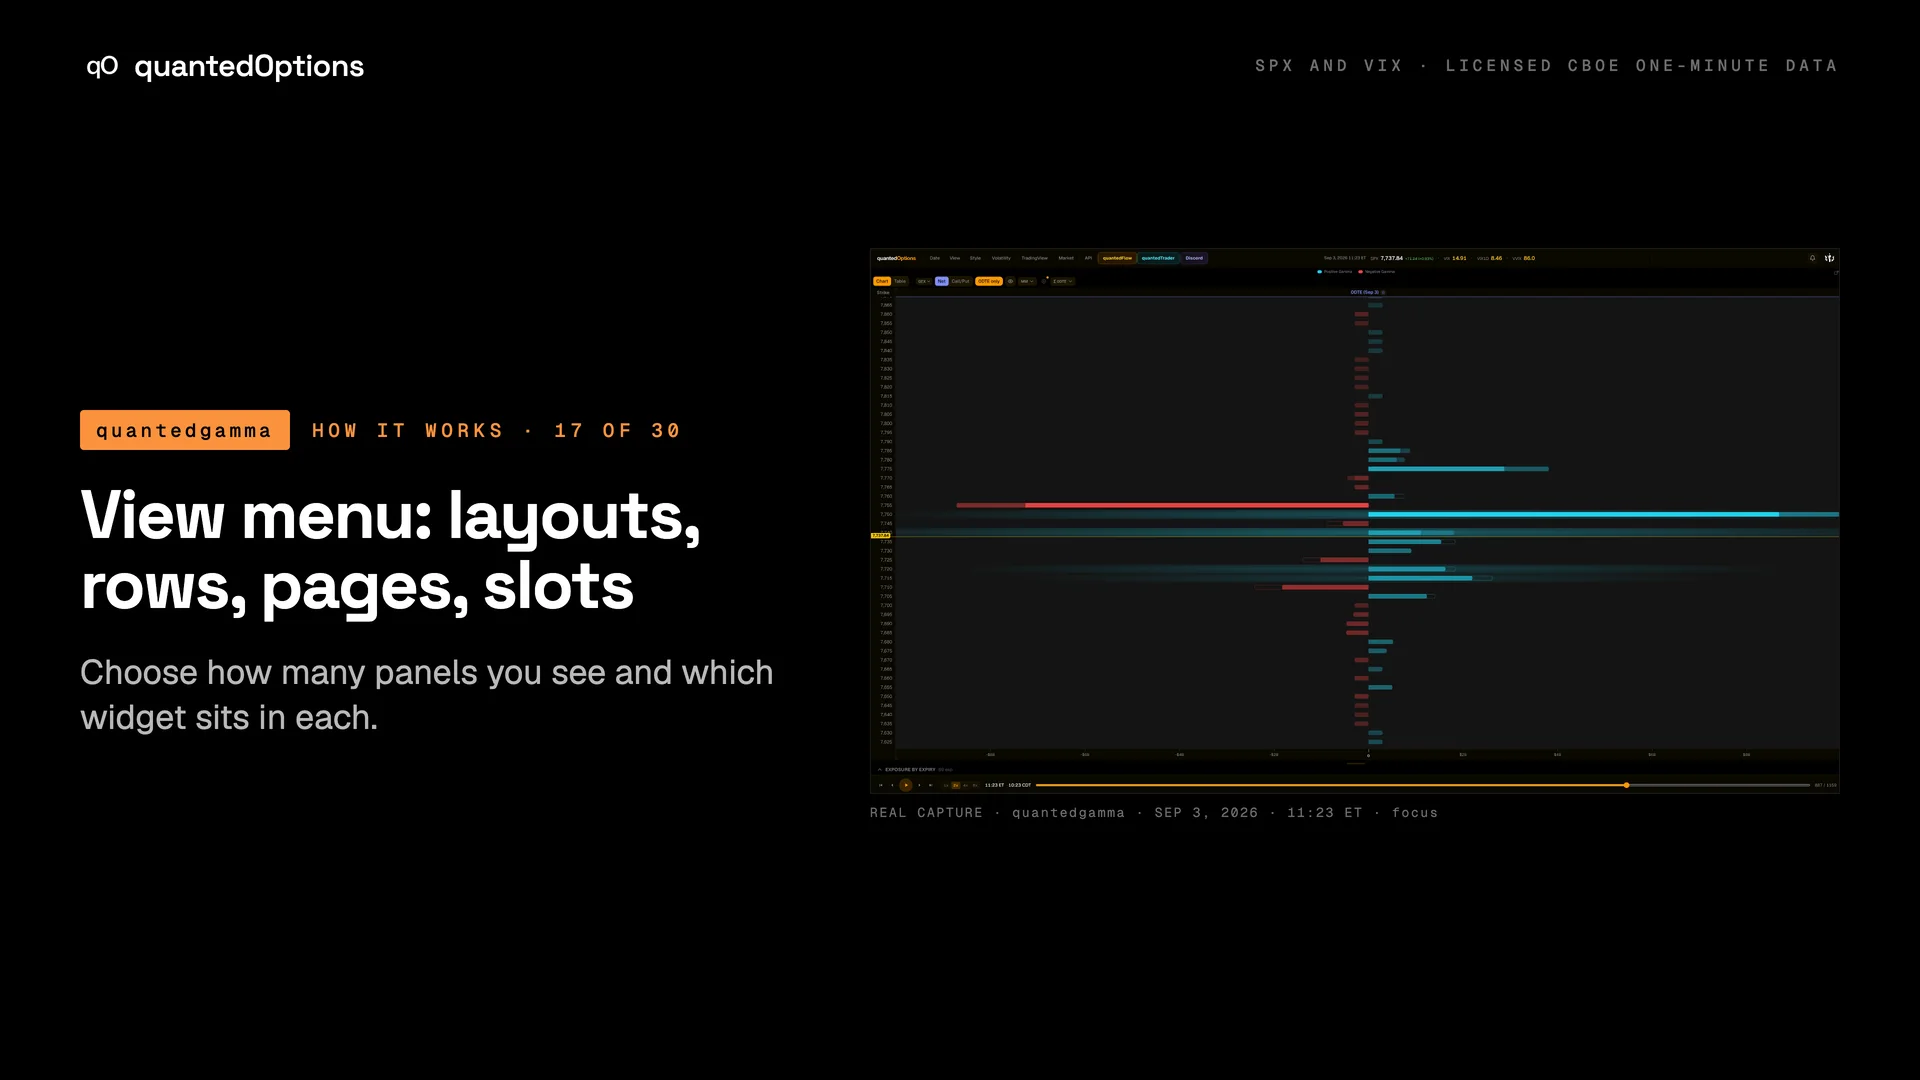The image size is (1920, 1080).
Task: Open the Market menu
Action: (1066, 258)
